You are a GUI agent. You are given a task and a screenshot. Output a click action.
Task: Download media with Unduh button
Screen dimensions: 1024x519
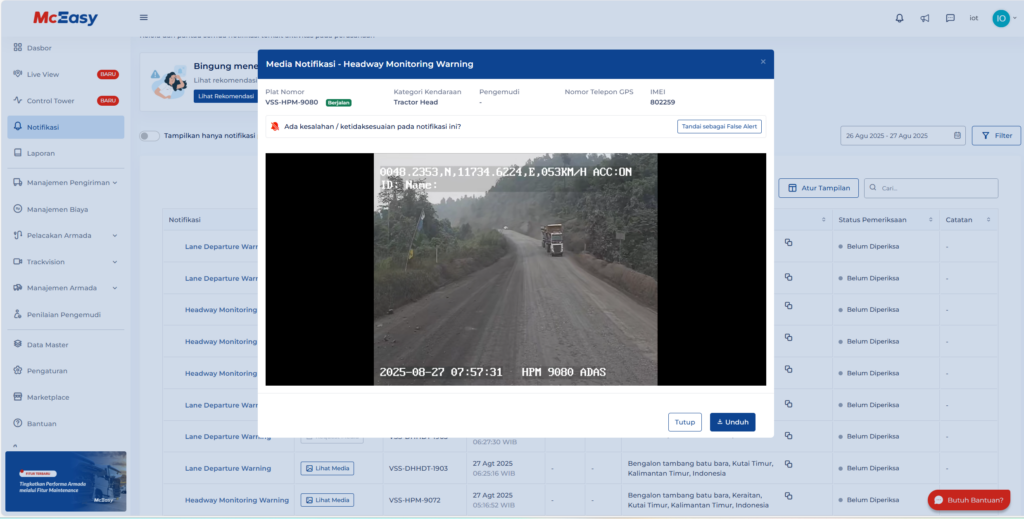tap(733, 422)
